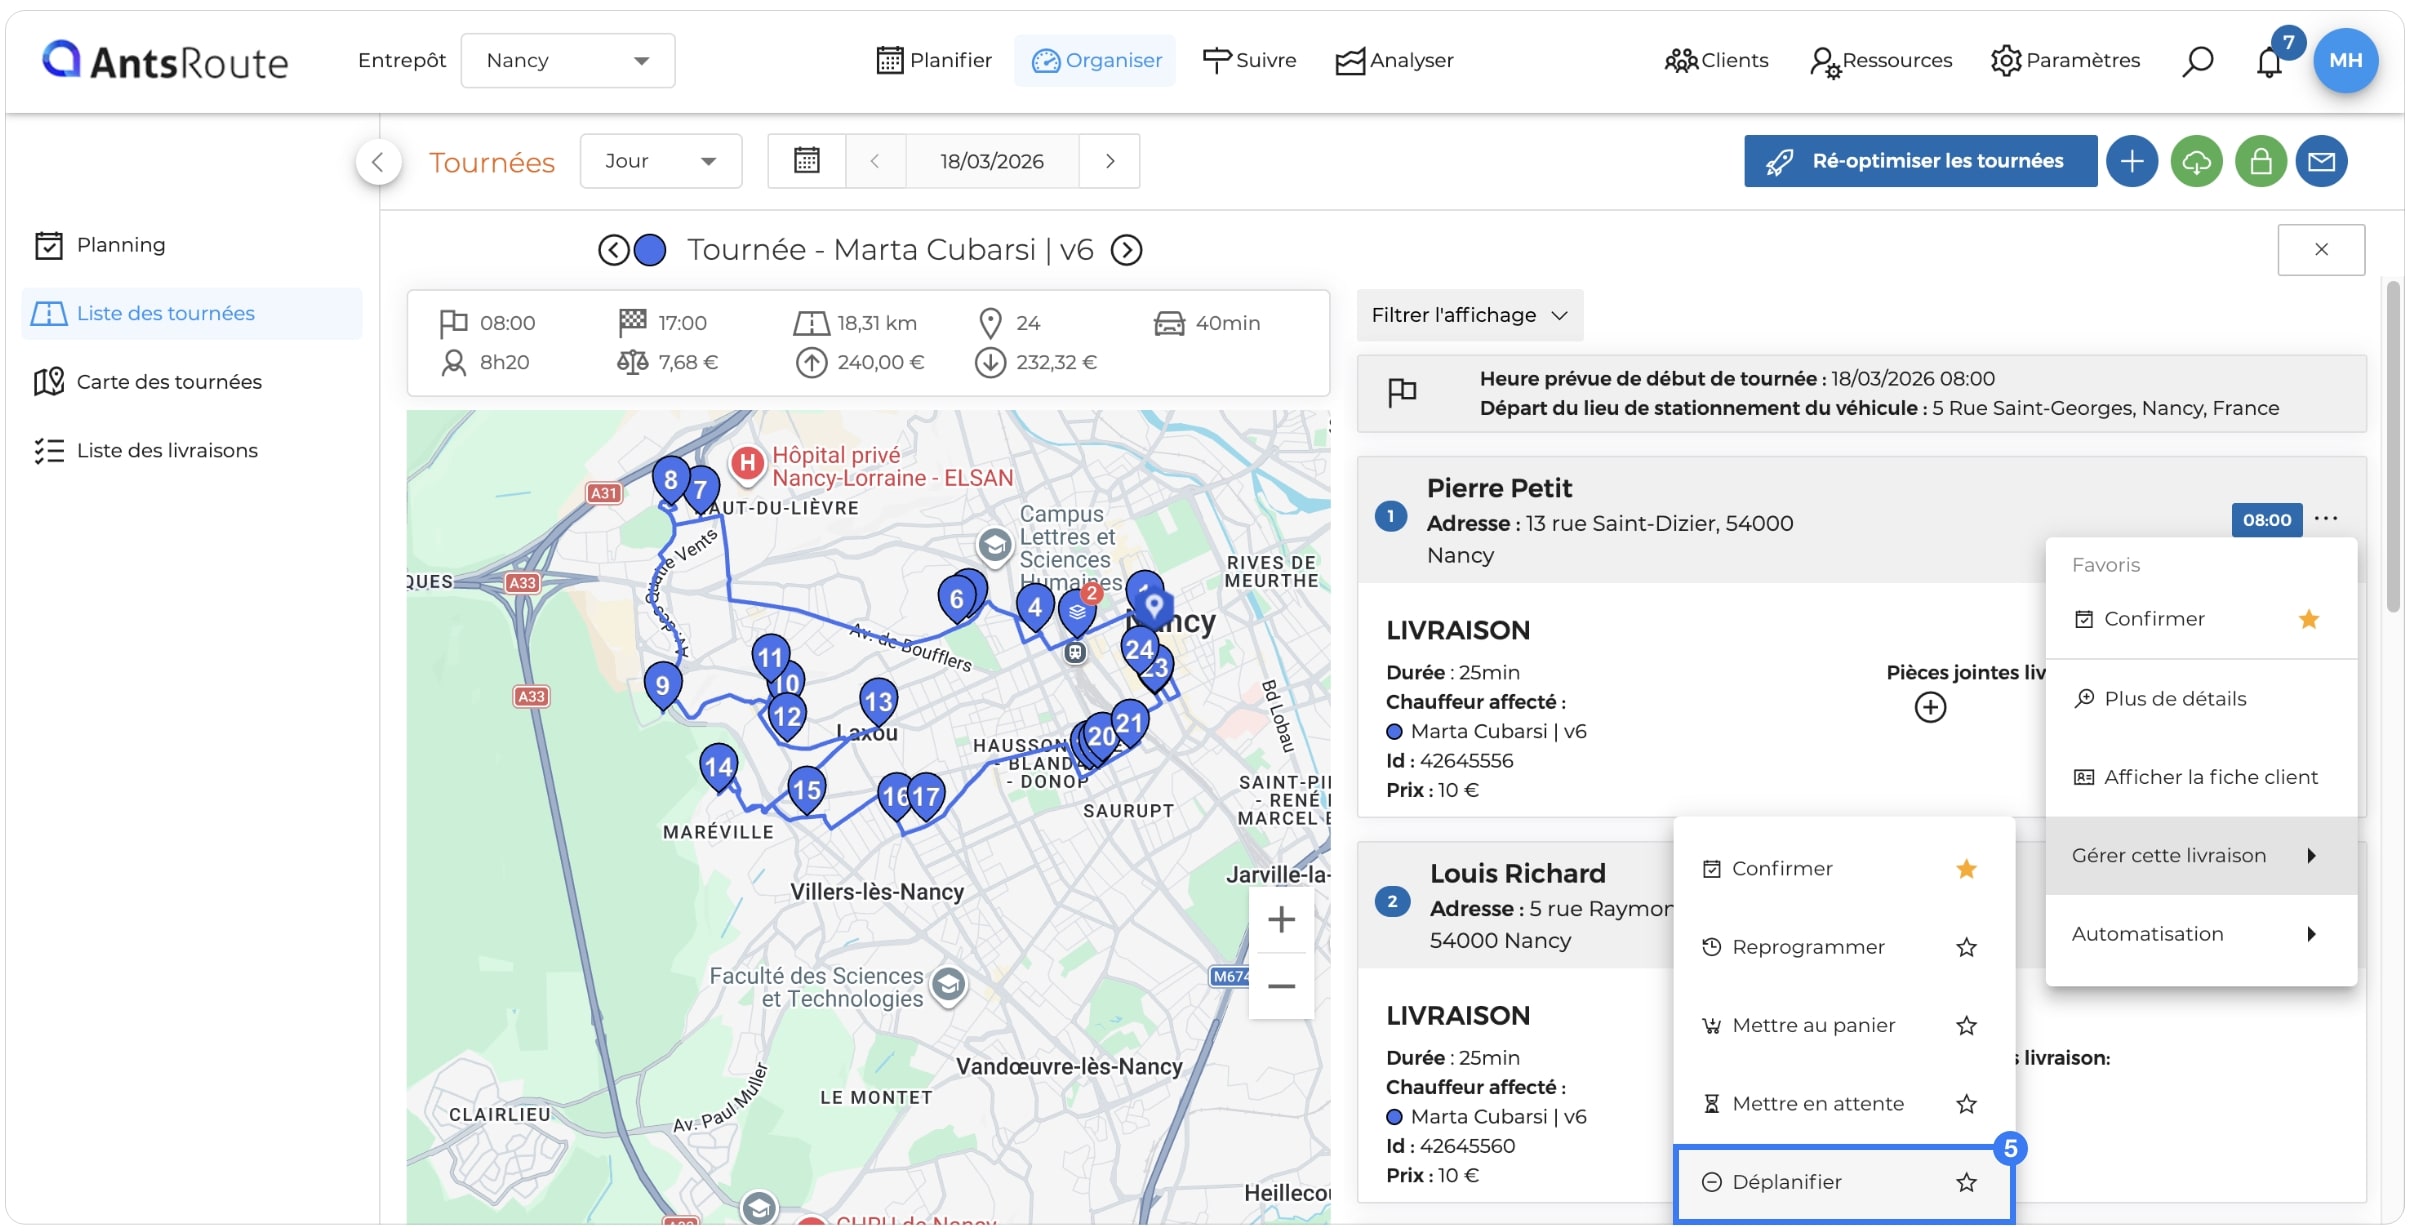The height and width of the screenshot is (1232, 2410).
Task: Open Suivre tab
Action: [x=1249, y=61]
